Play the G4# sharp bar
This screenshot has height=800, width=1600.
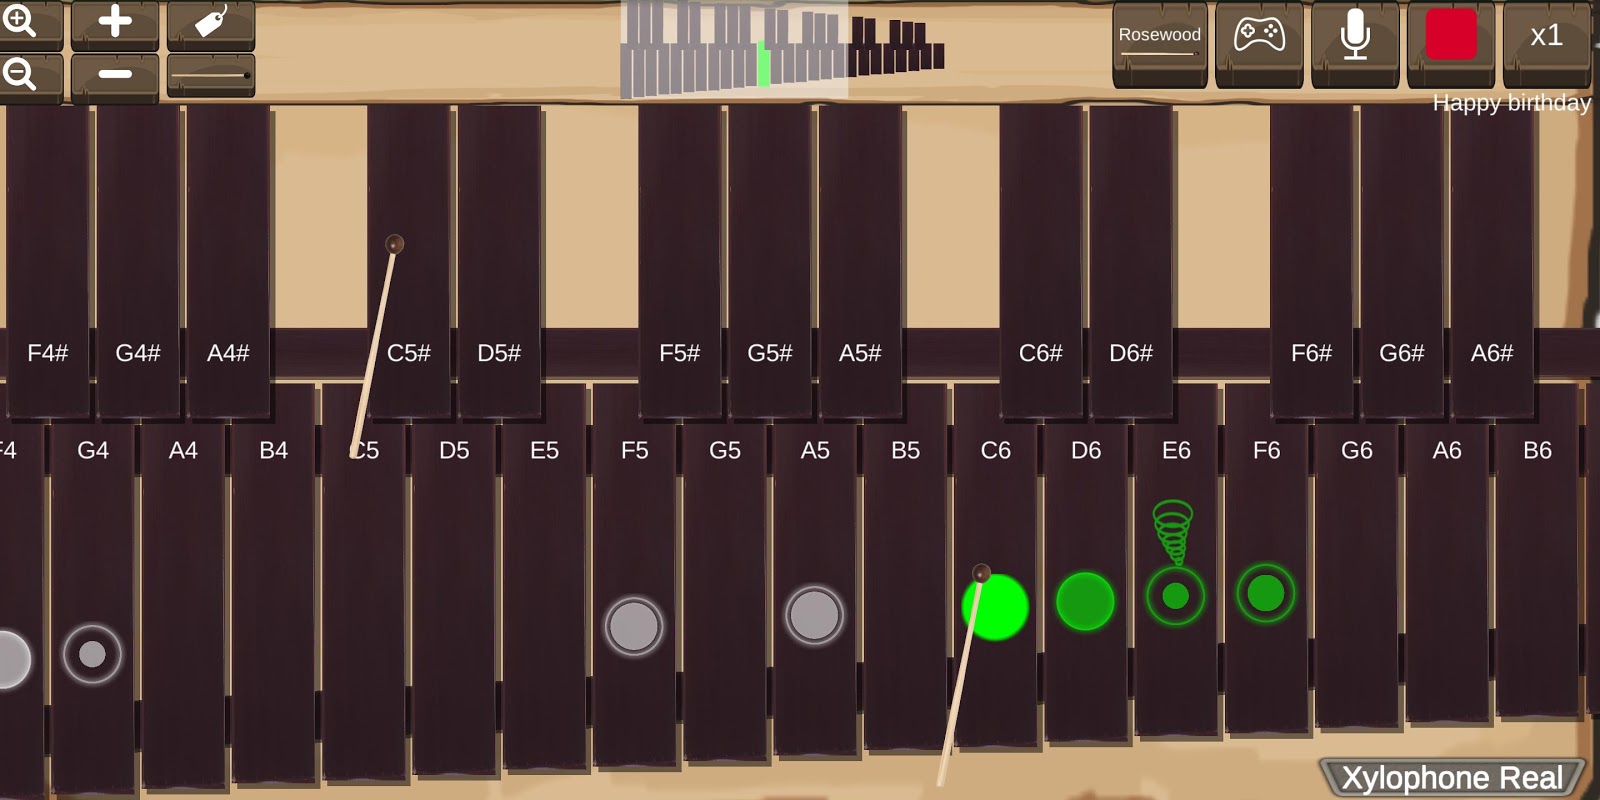tap(138, 260)
